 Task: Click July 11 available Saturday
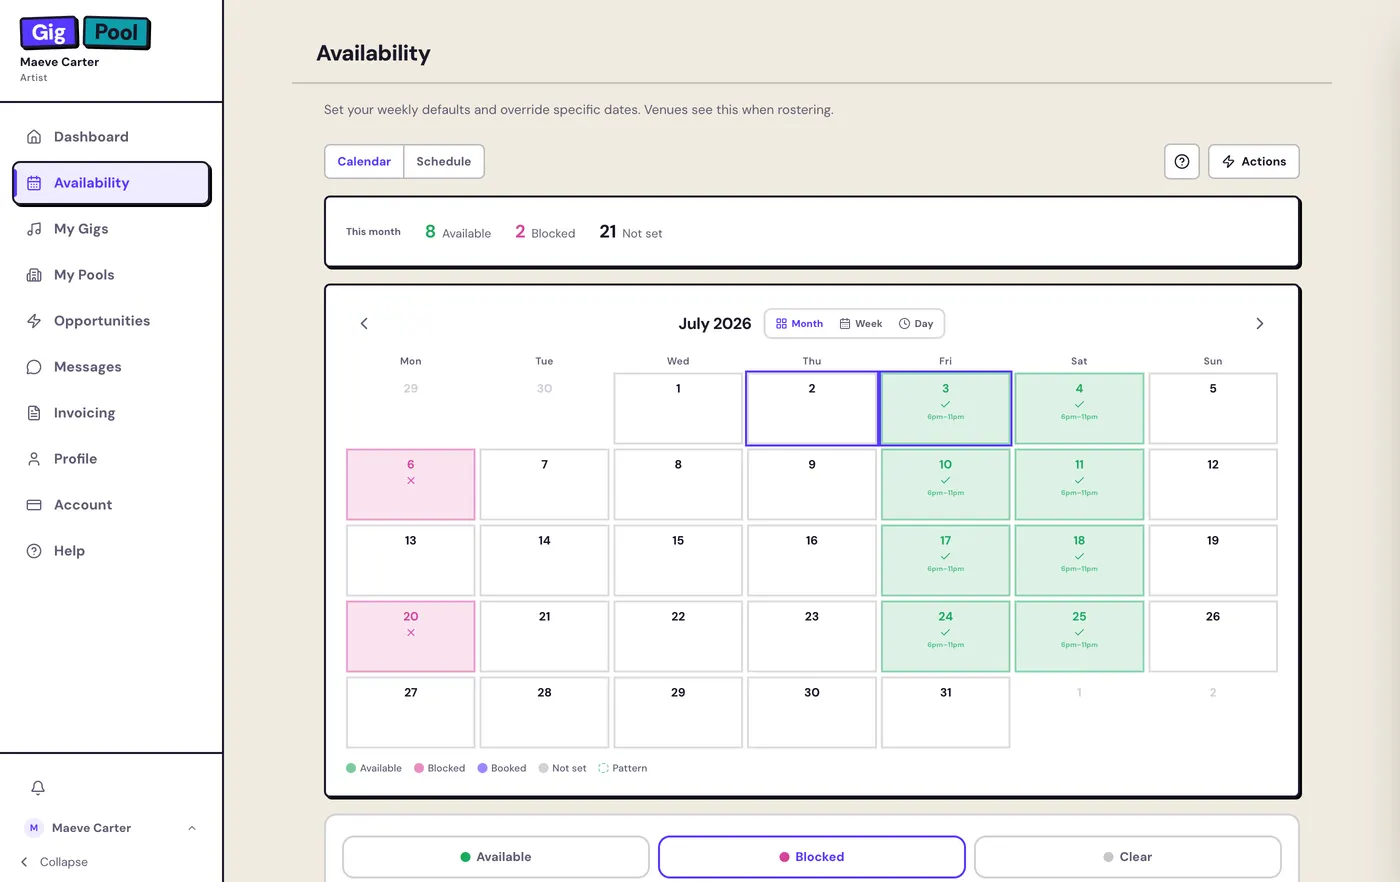(1079, 484)
